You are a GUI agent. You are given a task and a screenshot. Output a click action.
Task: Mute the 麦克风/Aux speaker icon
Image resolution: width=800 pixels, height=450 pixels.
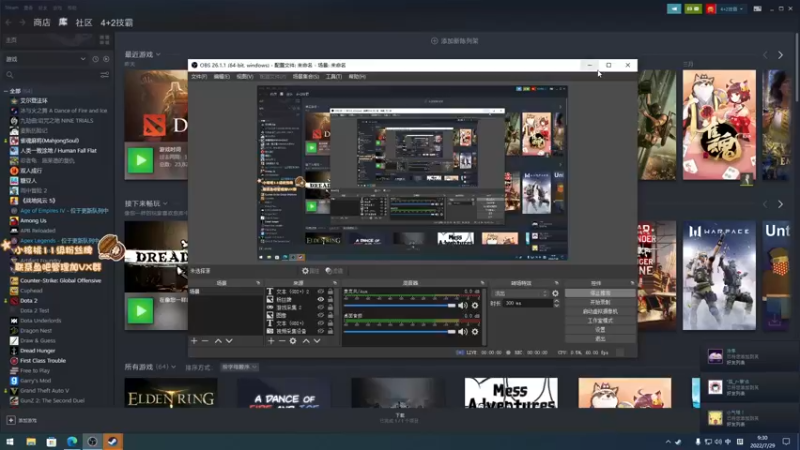(463, 305)
